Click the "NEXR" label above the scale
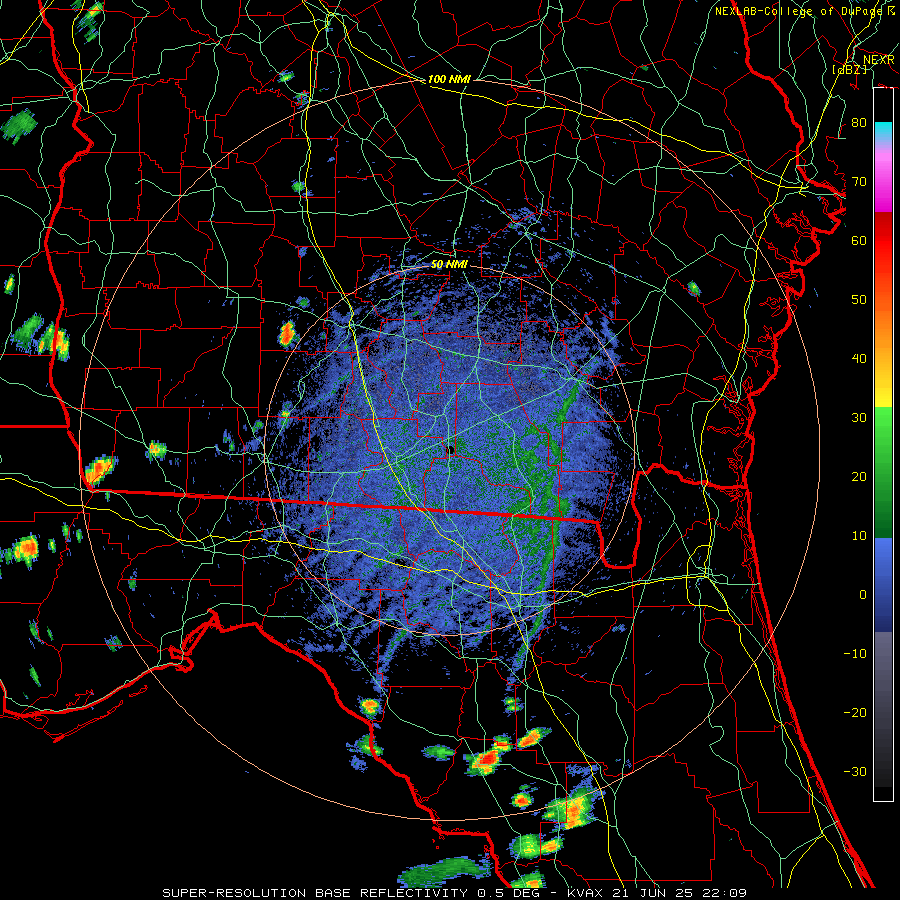900x900 pixels. pyautogui.click(x=878, y=59)
